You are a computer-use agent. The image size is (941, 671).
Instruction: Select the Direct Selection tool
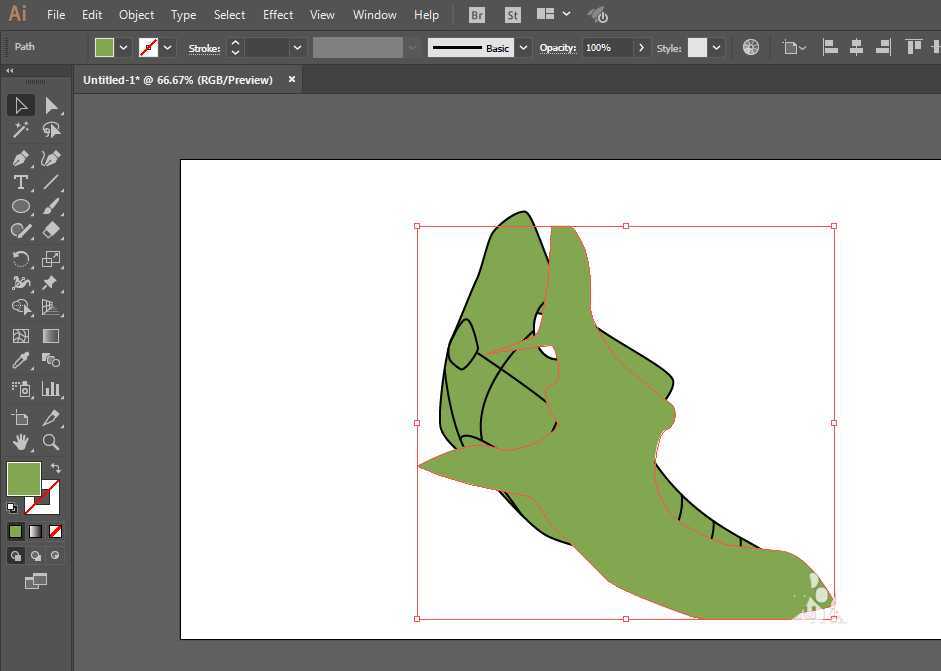pyautogui.click(x=51, y=105)
